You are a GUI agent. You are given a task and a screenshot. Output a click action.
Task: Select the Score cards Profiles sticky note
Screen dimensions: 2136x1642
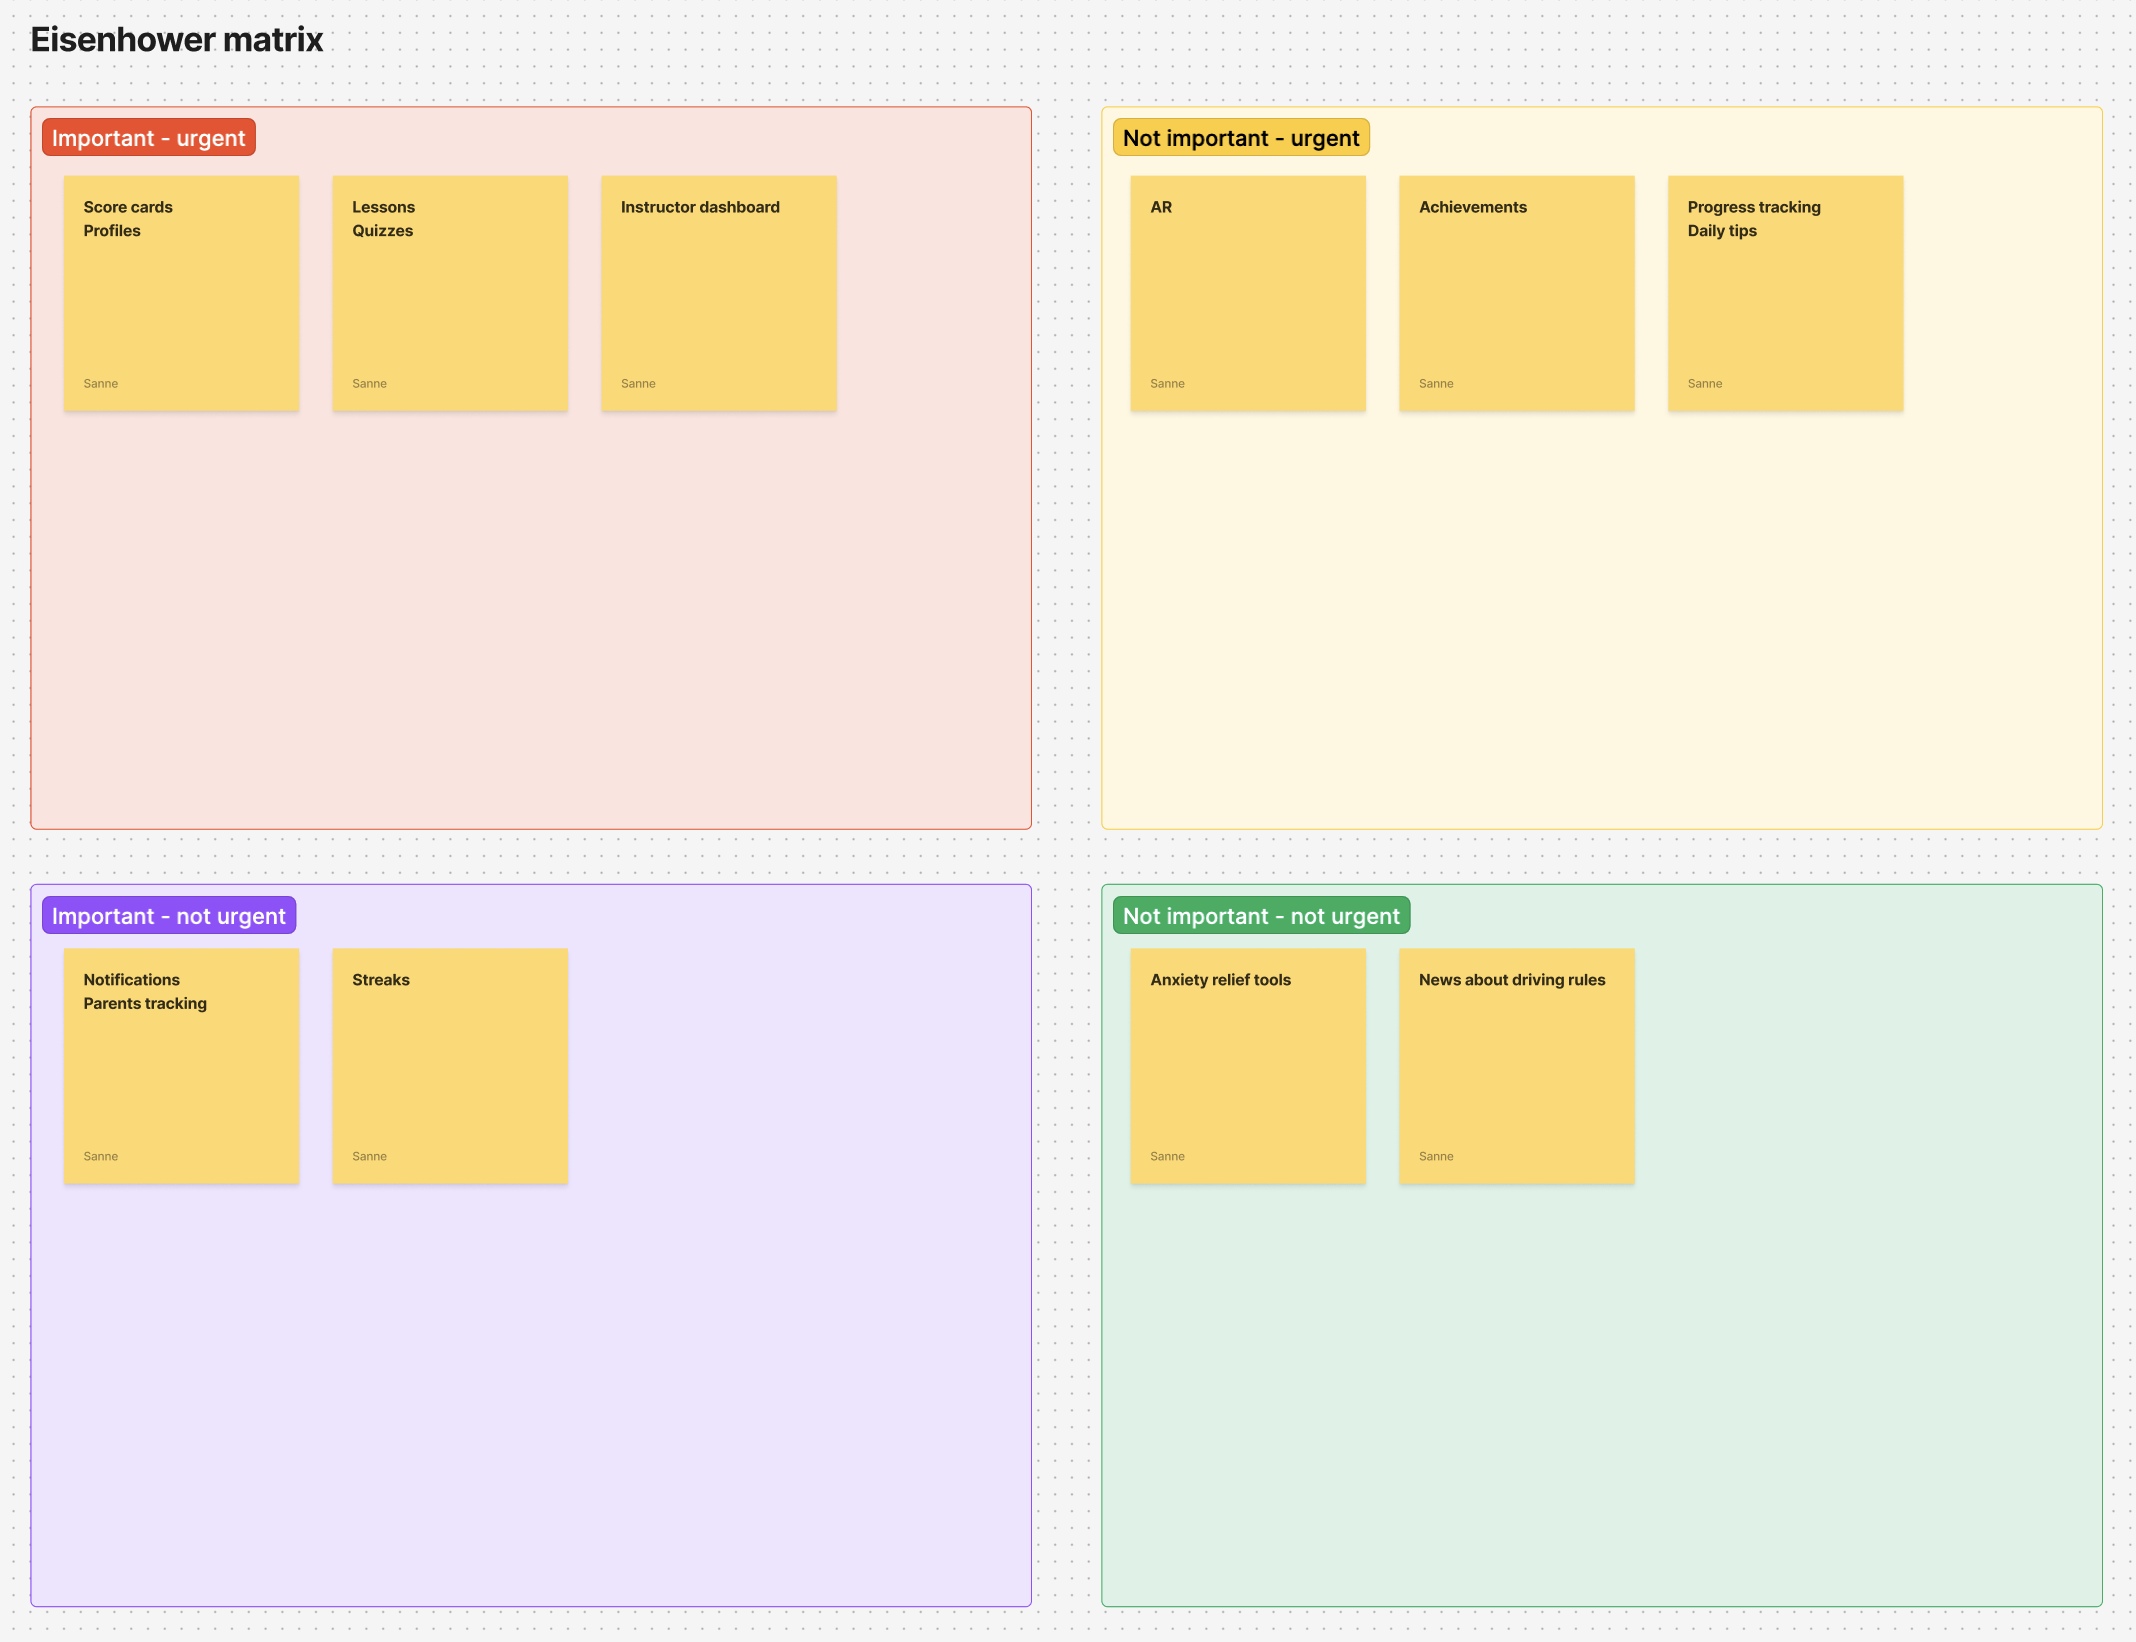pos(181,293)
